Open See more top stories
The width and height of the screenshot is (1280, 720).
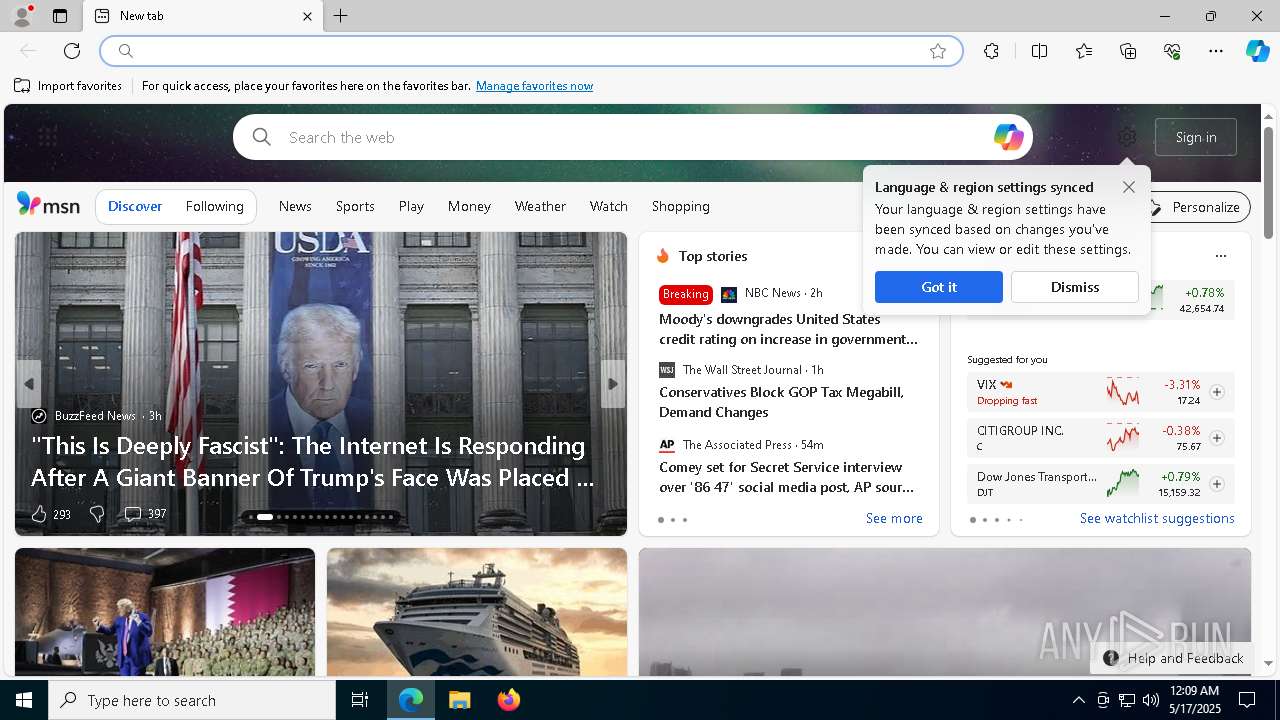[x=894, y=518]
